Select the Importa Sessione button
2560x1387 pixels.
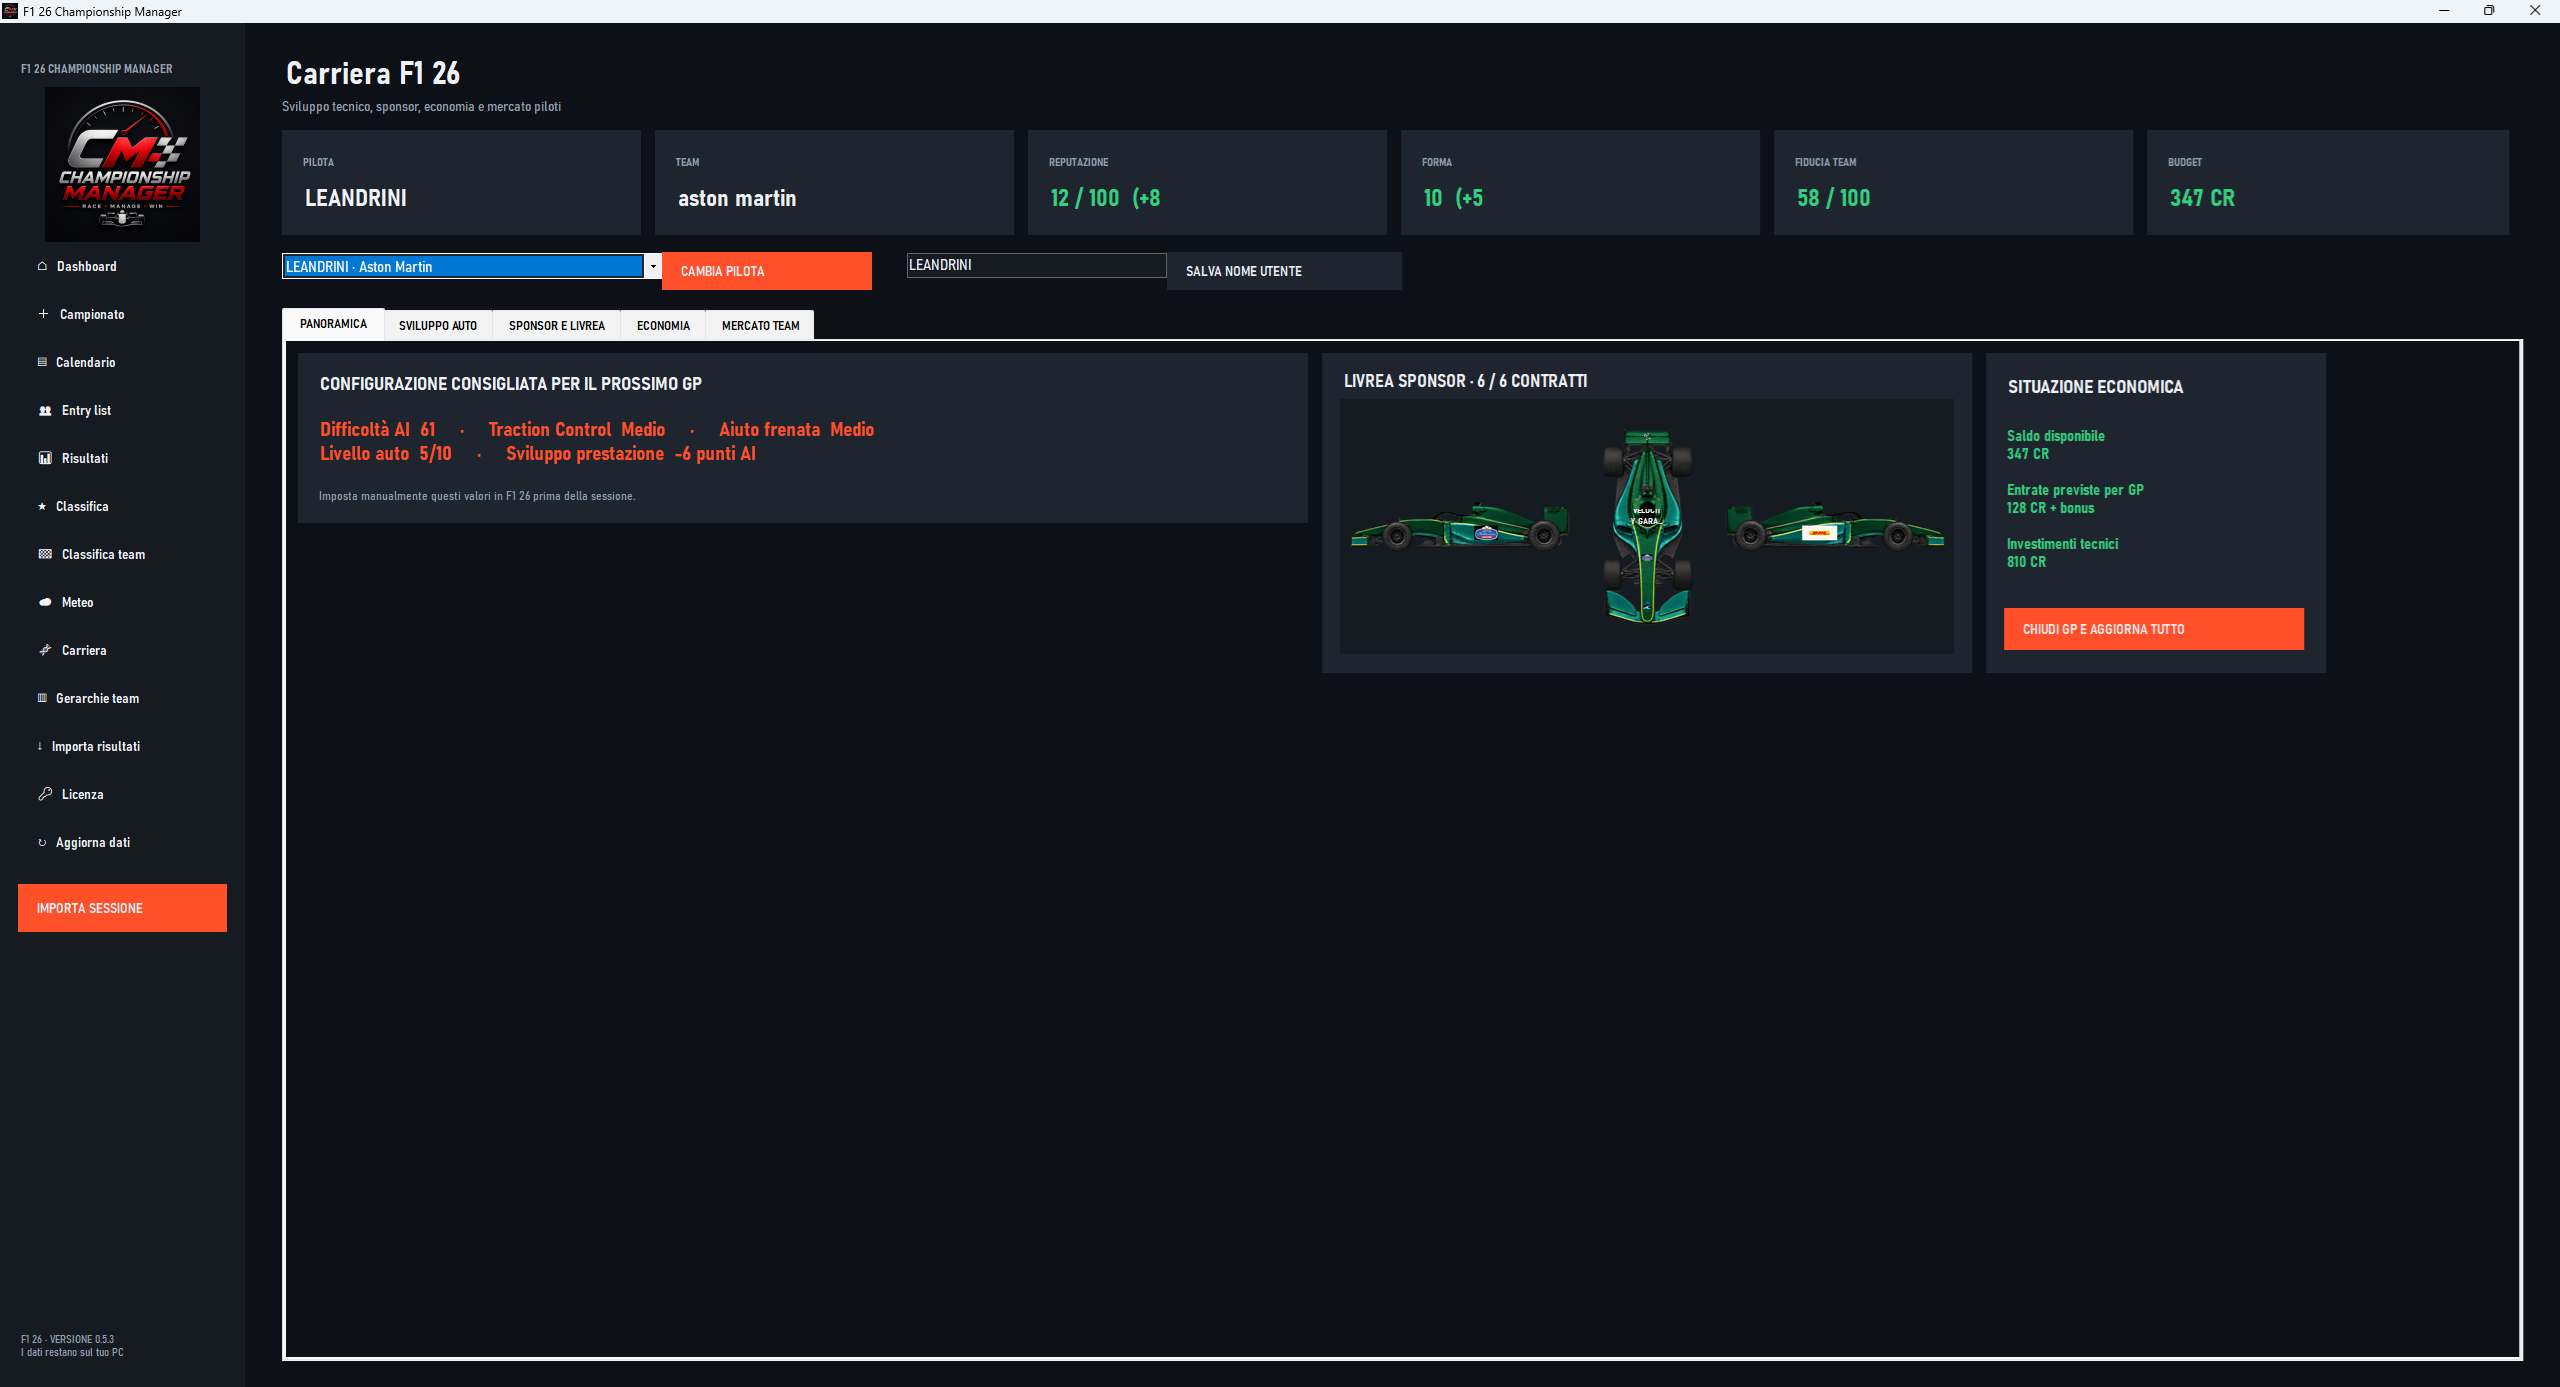pyautogui.click(x=122, y=908)
